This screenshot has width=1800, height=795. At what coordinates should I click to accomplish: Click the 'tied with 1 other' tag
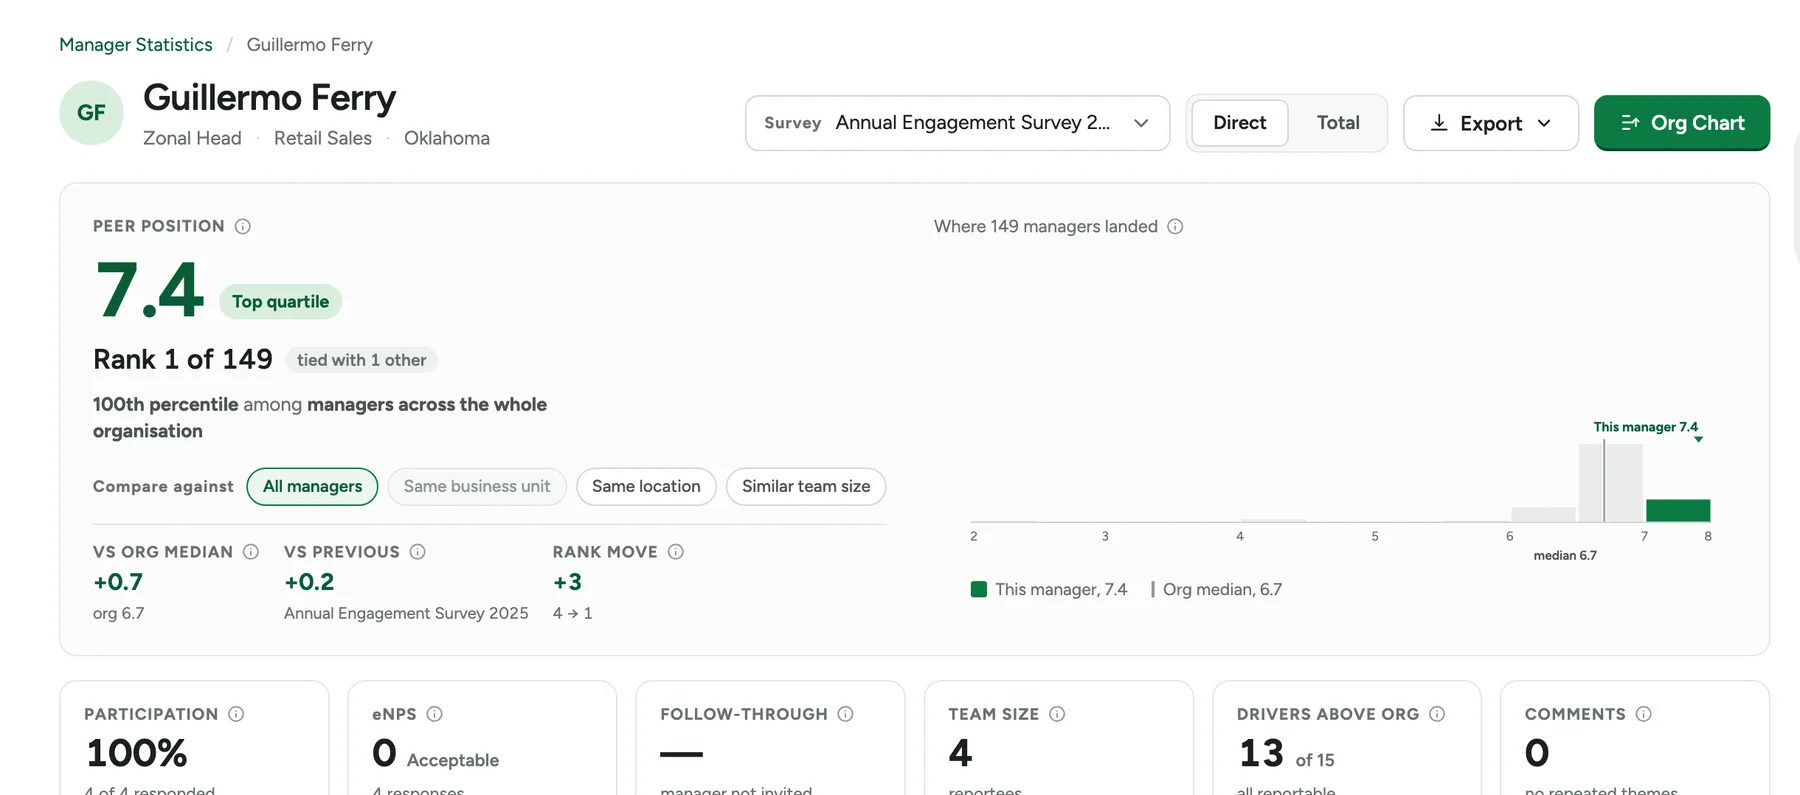(362, 360)
